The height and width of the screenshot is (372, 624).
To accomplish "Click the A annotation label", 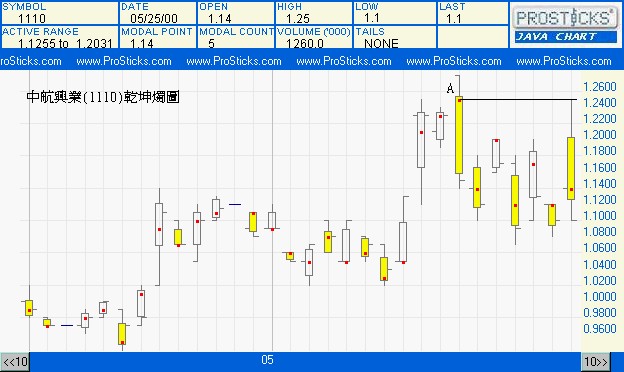I will click(x=450, y=88).
